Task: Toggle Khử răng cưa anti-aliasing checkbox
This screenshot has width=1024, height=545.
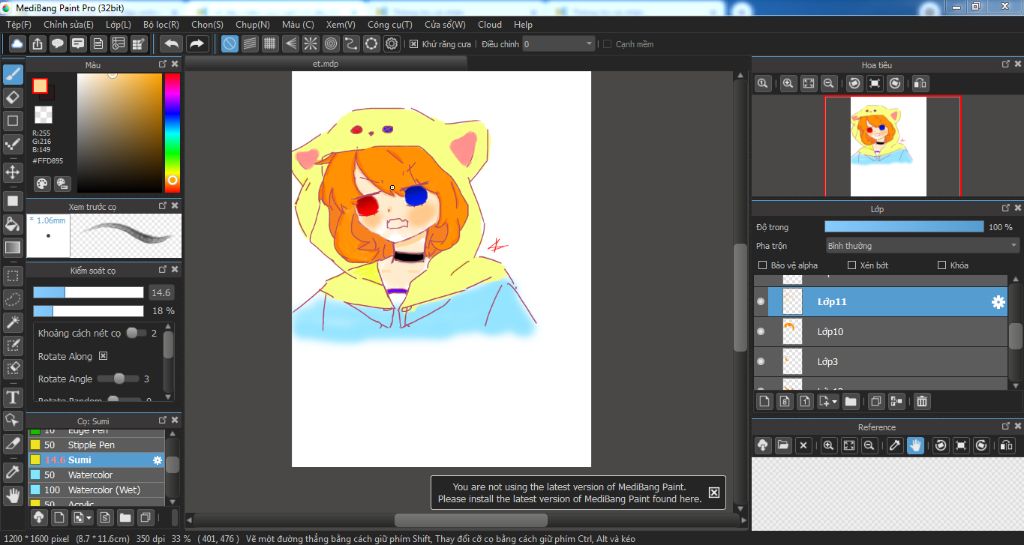Action: coord(413,44)
